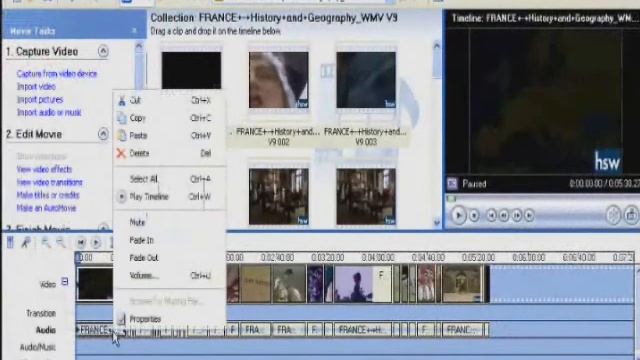This screenshot has height=360, width=640.
Task: Open Properties from the context menu
Action: (x=169, y=319)
